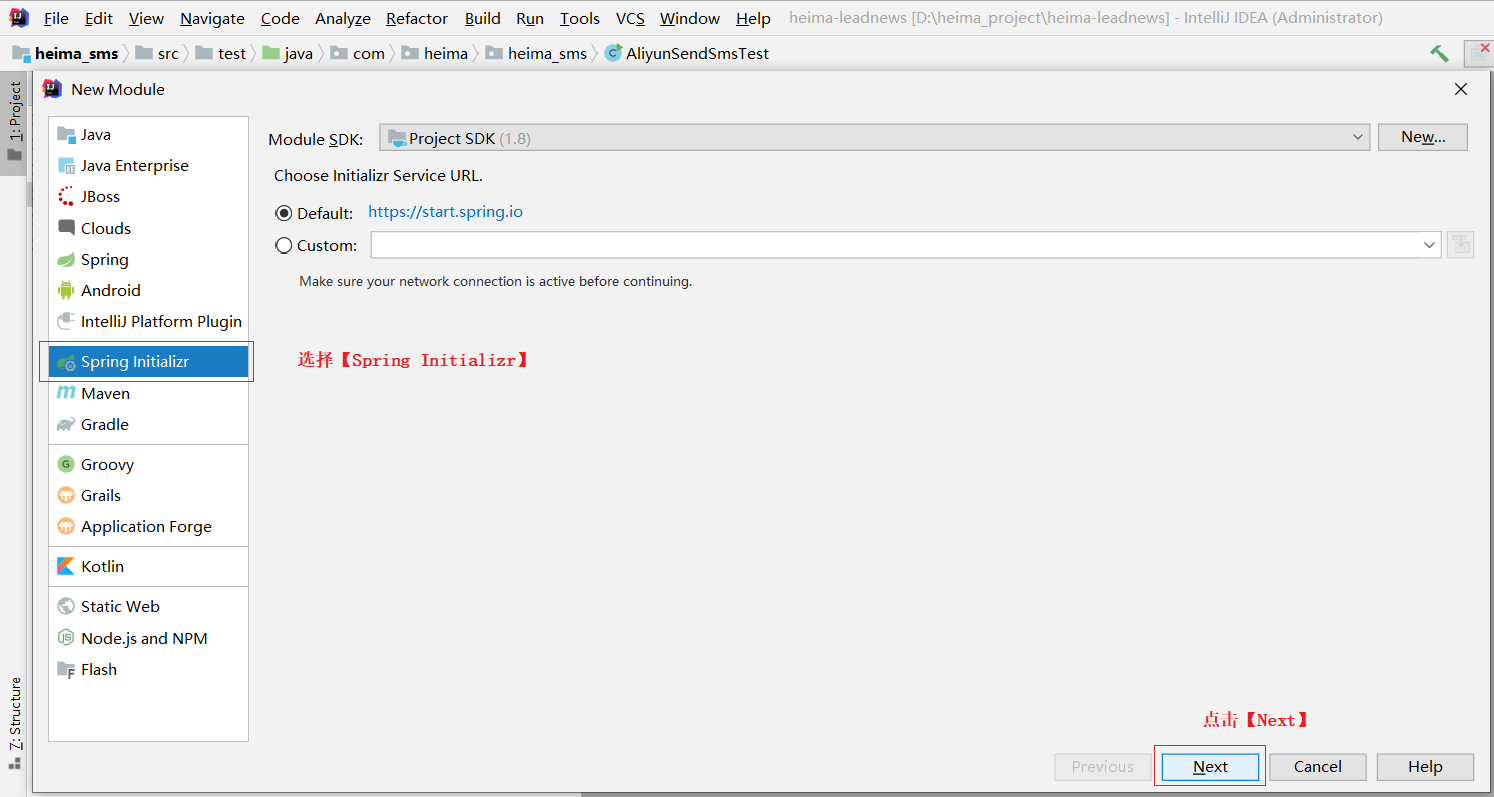Screen dimensions: 1494x797
Task: Open the https://start.spring.io link
Action: pyautogui.click(x=445, y=212)
